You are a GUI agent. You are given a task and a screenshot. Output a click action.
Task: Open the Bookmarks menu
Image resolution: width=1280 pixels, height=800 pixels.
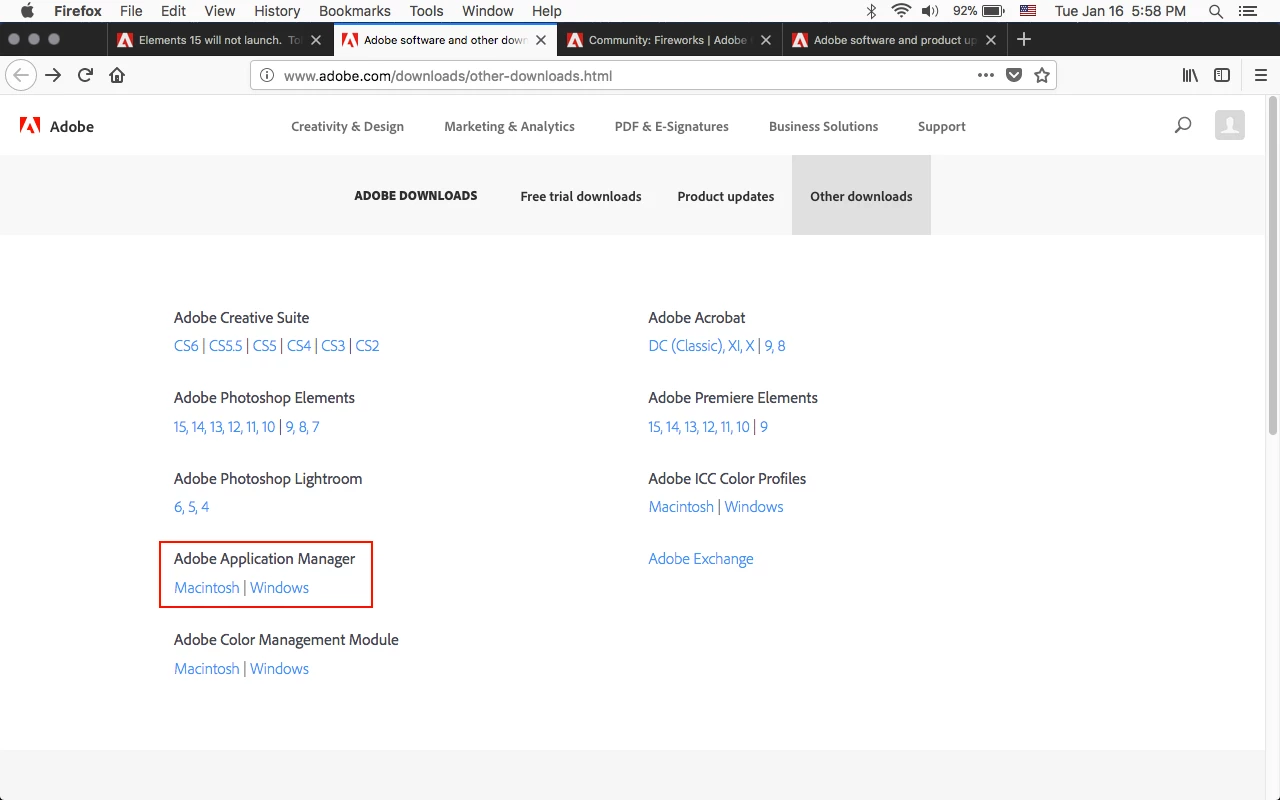click(355, 11)
